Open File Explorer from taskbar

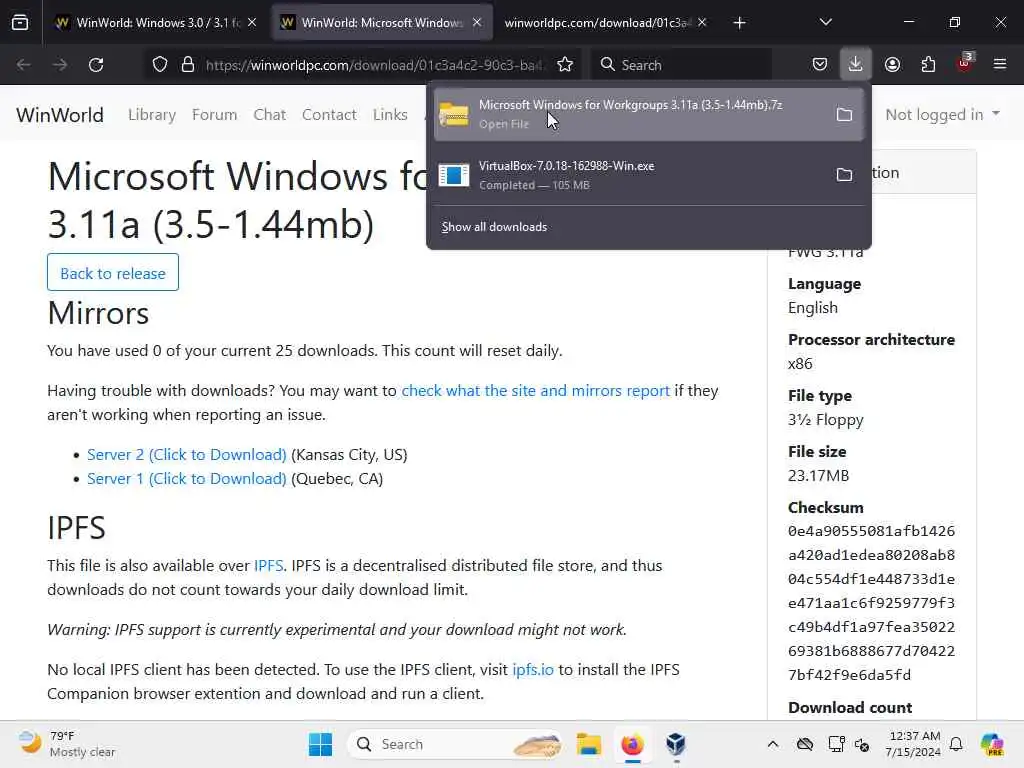588,744
